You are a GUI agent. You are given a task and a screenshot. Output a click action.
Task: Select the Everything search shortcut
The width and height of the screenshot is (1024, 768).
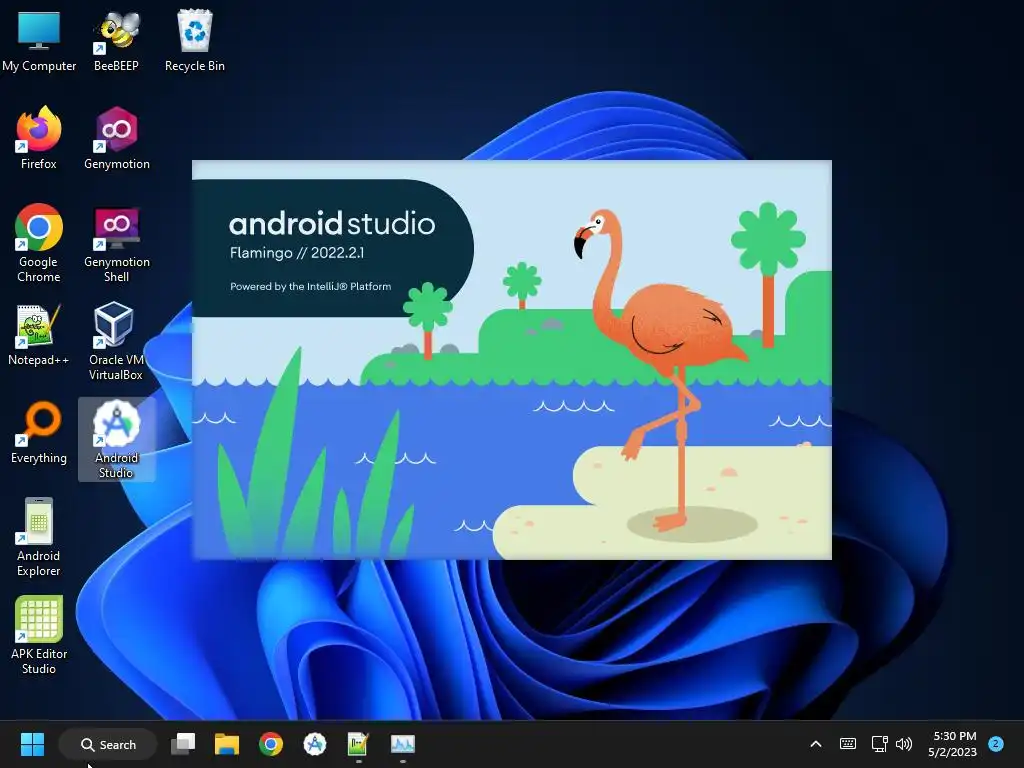(x=39, y=432)
